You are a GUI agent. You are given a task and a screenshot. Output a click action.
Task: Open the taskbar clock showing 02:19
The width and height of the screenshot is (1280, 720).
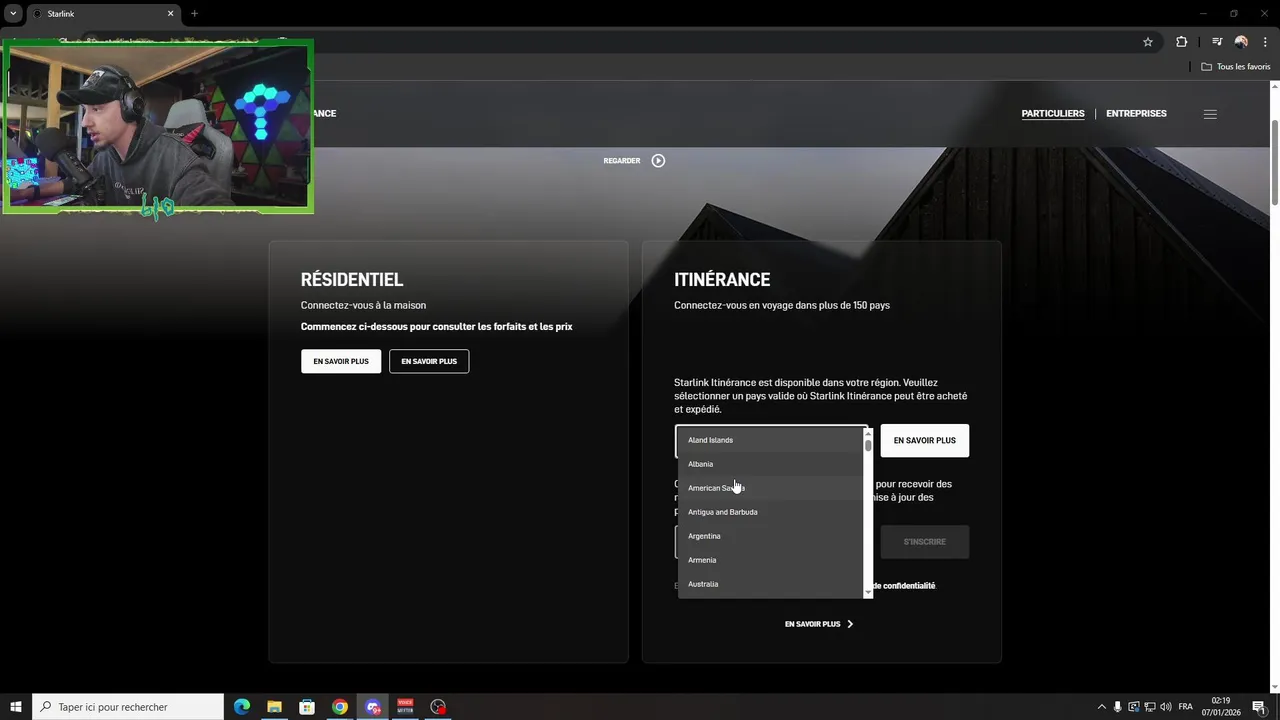pos(1222,707)
